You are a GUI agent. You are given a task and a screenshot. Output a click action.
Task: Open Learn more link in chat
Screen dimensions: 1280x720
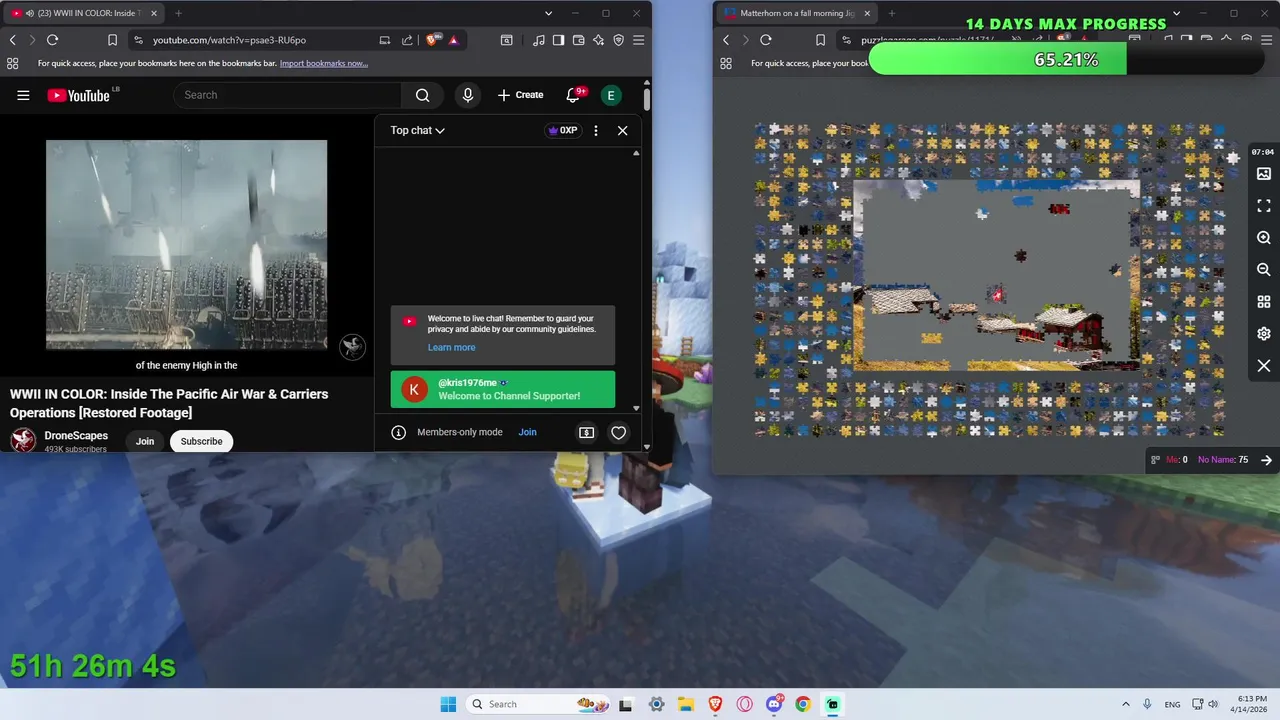point(451,347)
